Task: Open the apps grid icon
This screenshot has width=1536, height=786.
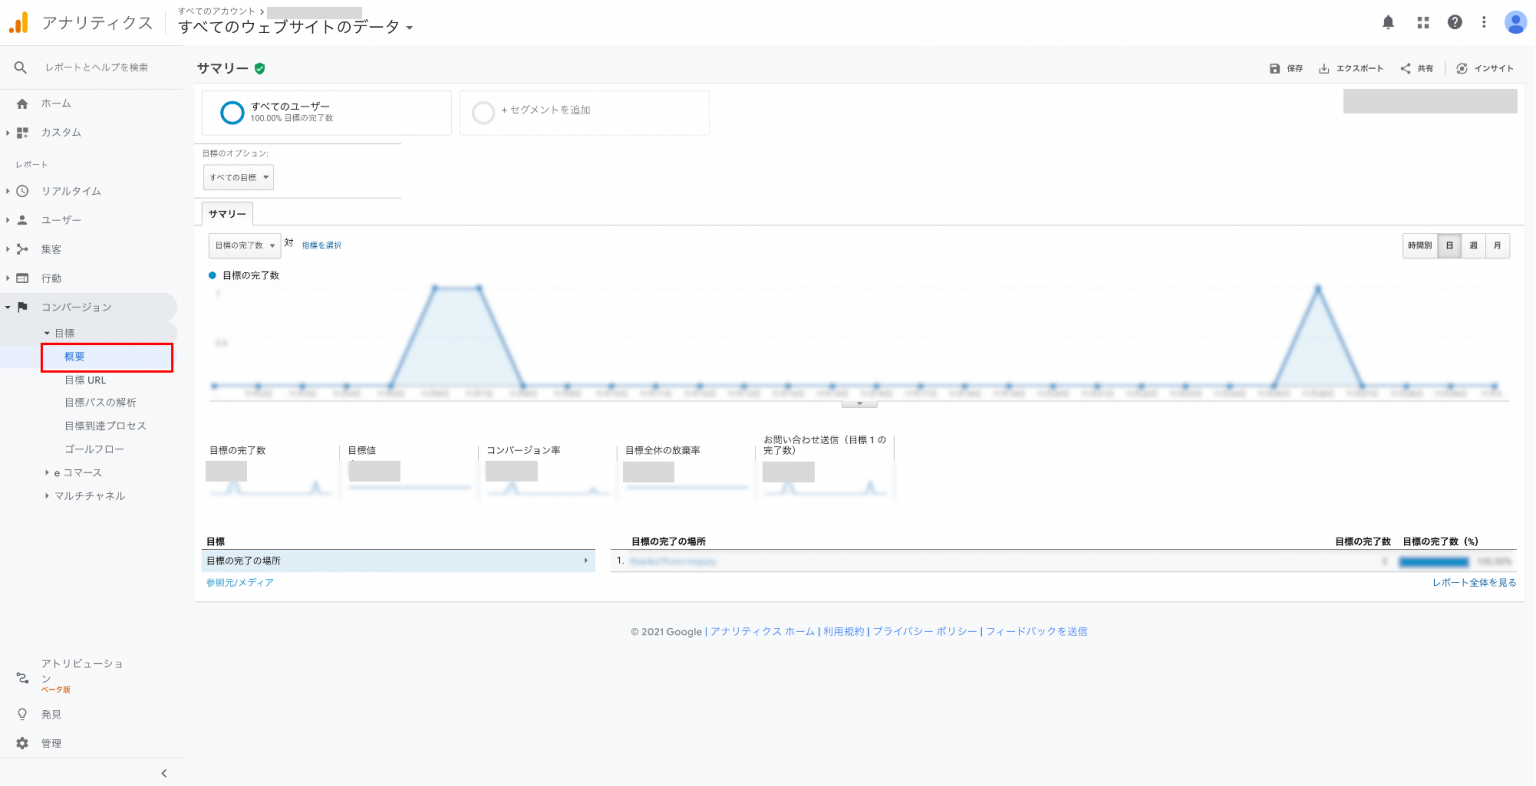Action: (x=1422, y=22)
